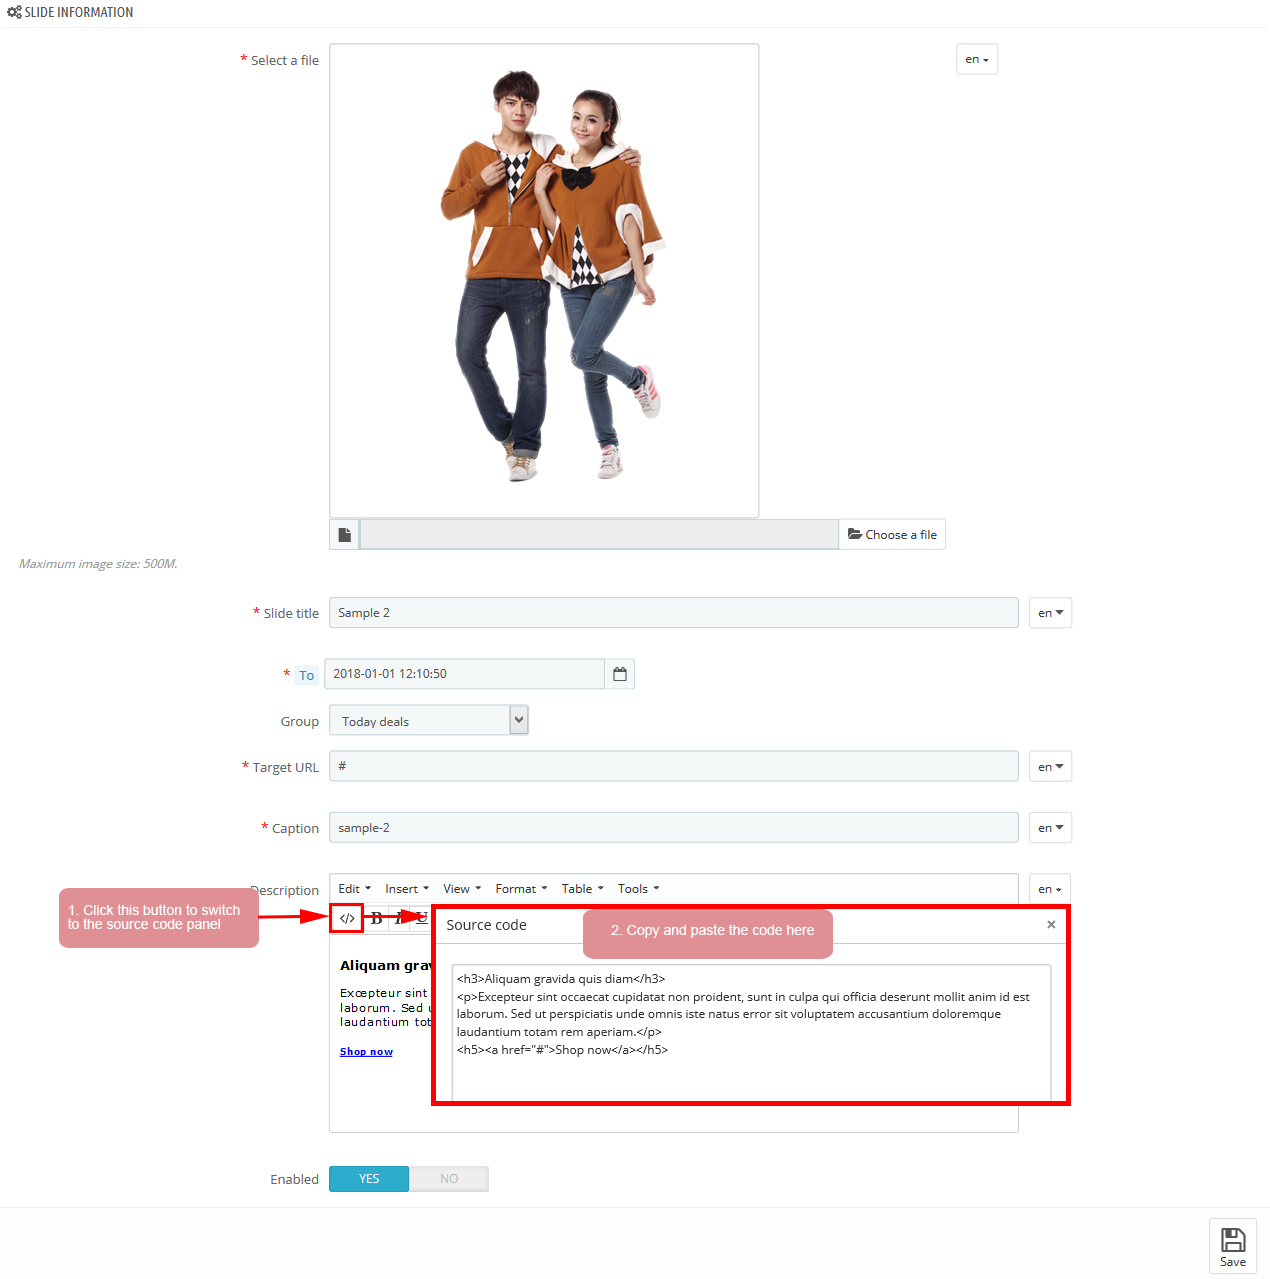Click the Shop now link in description

tap(366, 1052)
